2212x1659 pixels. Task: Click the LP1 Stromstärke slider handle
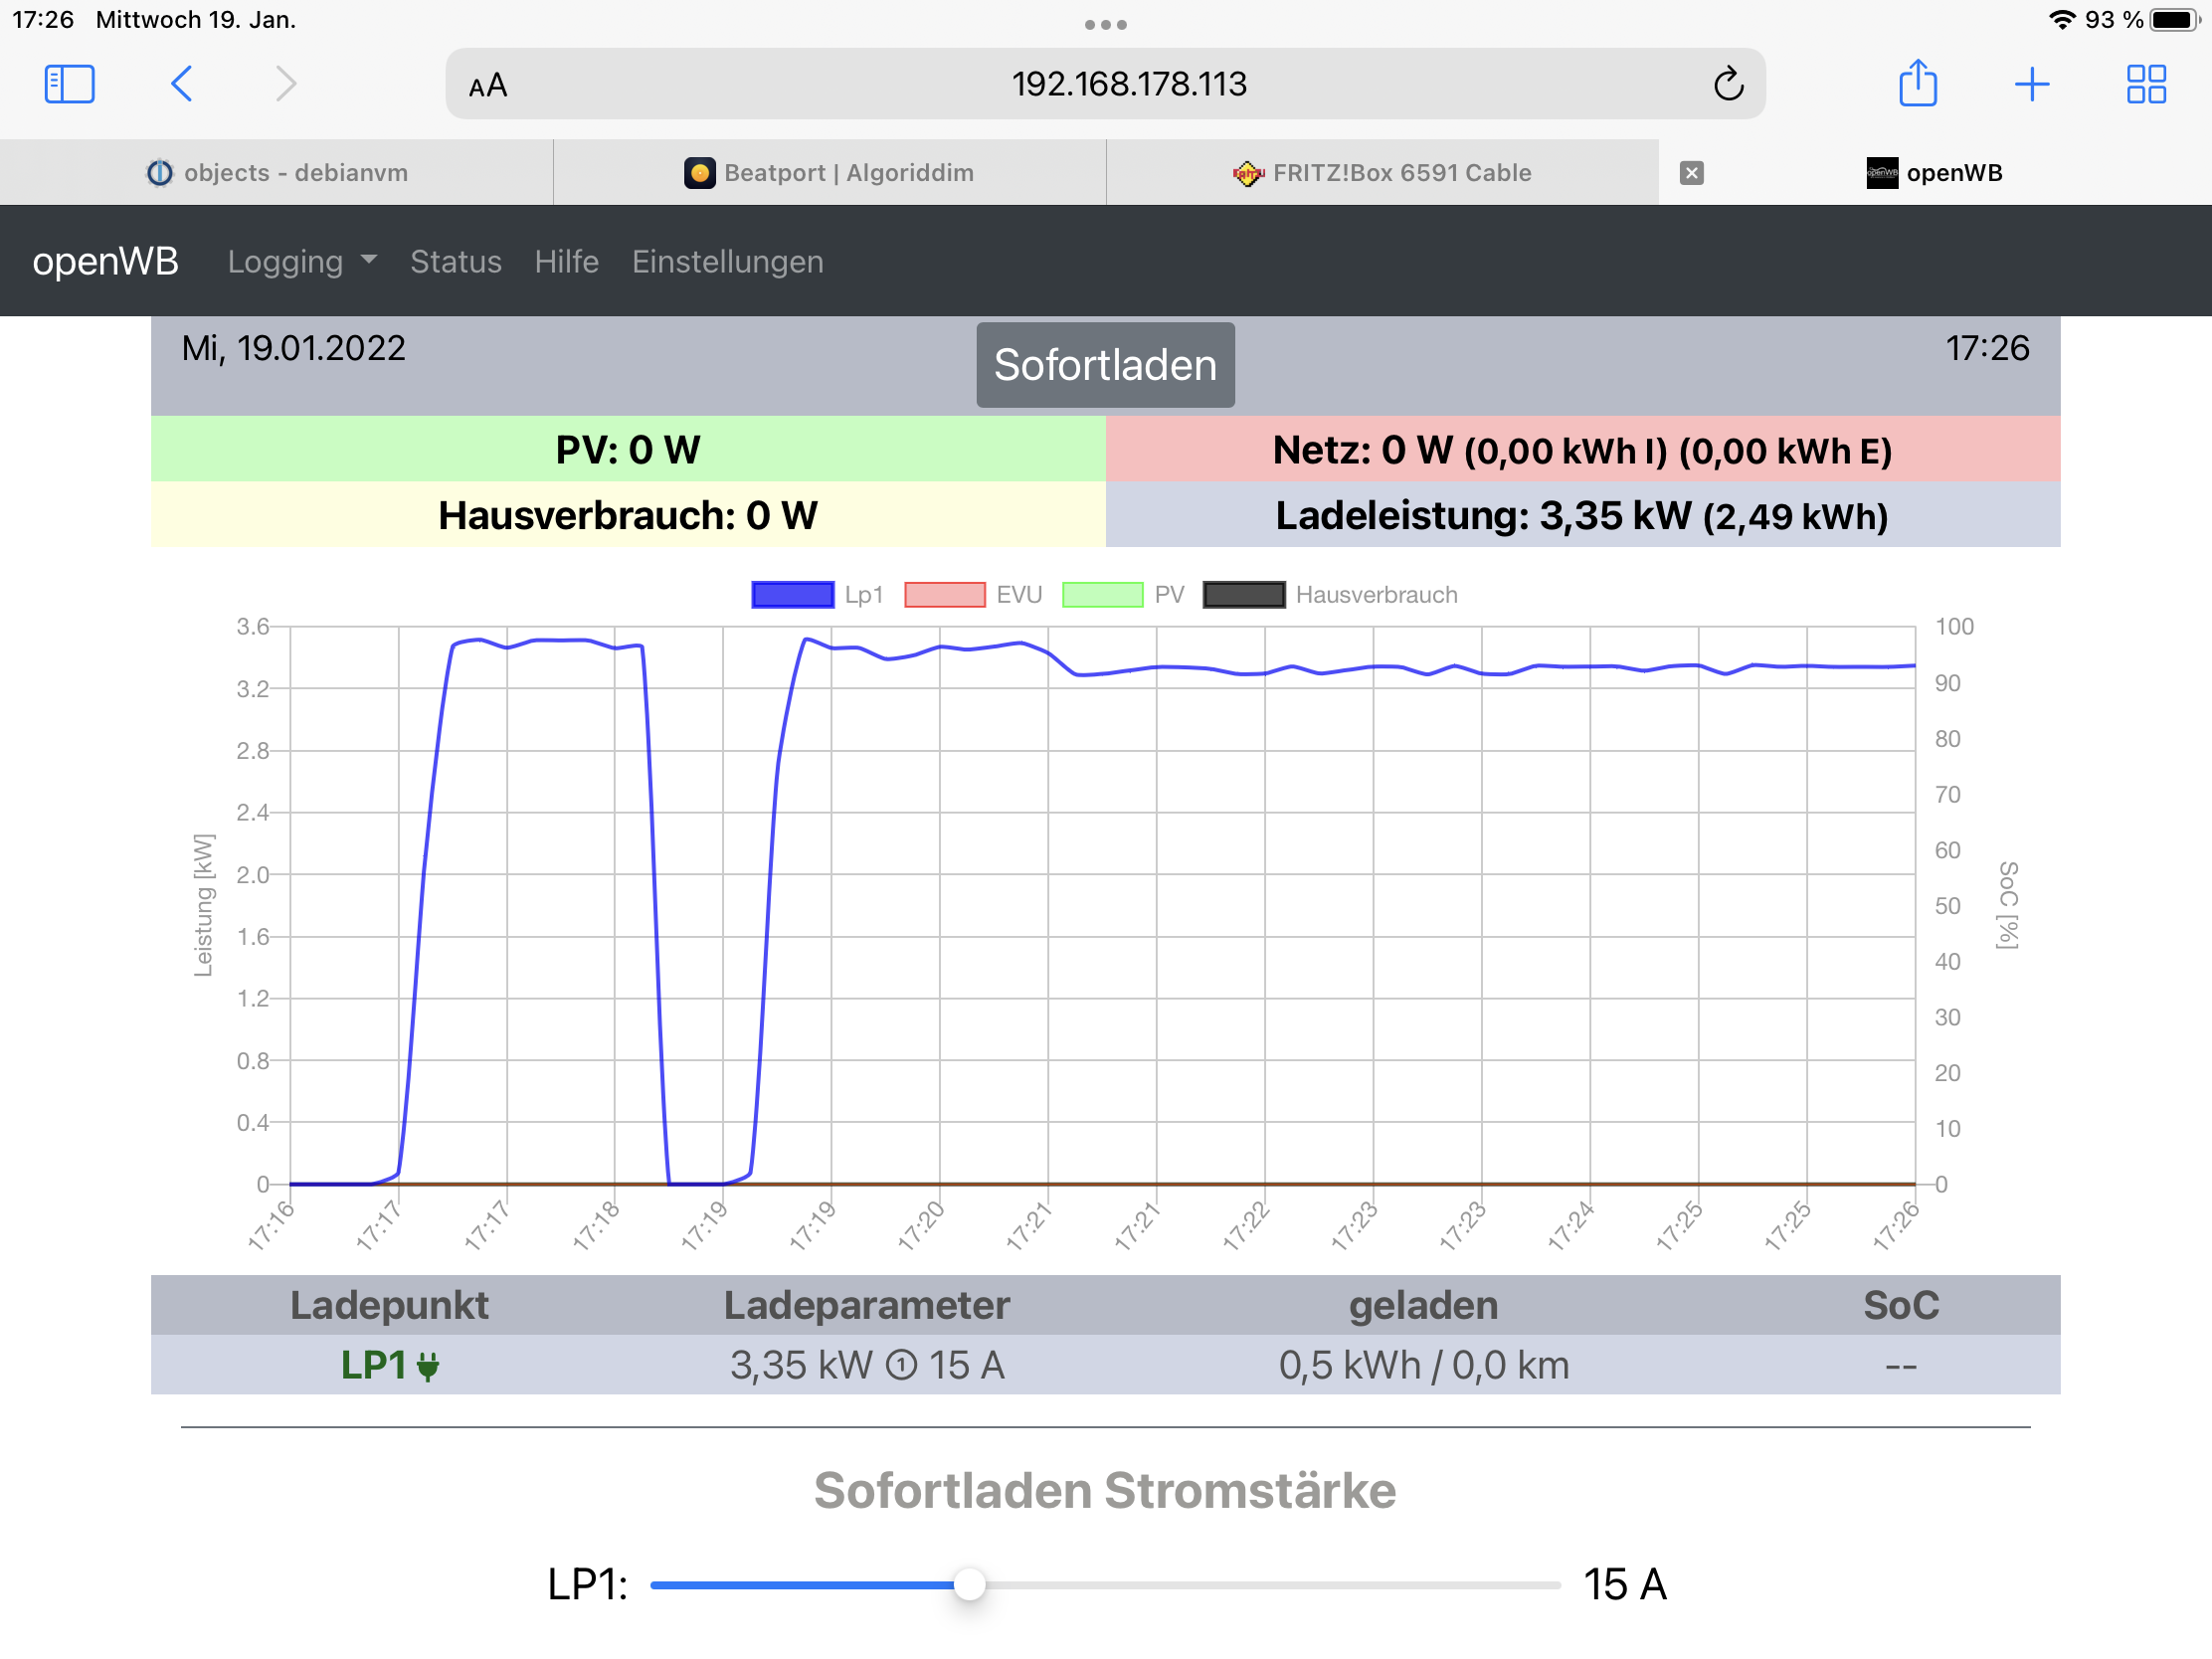pos(969,1584)
